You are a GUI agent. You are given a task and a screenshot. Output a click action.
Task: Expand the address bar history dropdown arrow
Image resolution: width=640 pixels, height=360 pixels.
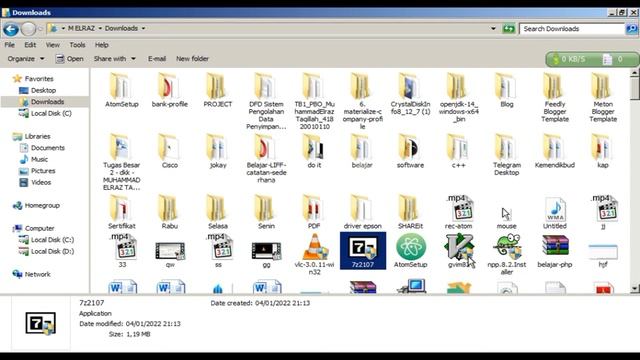click(493, 29)
